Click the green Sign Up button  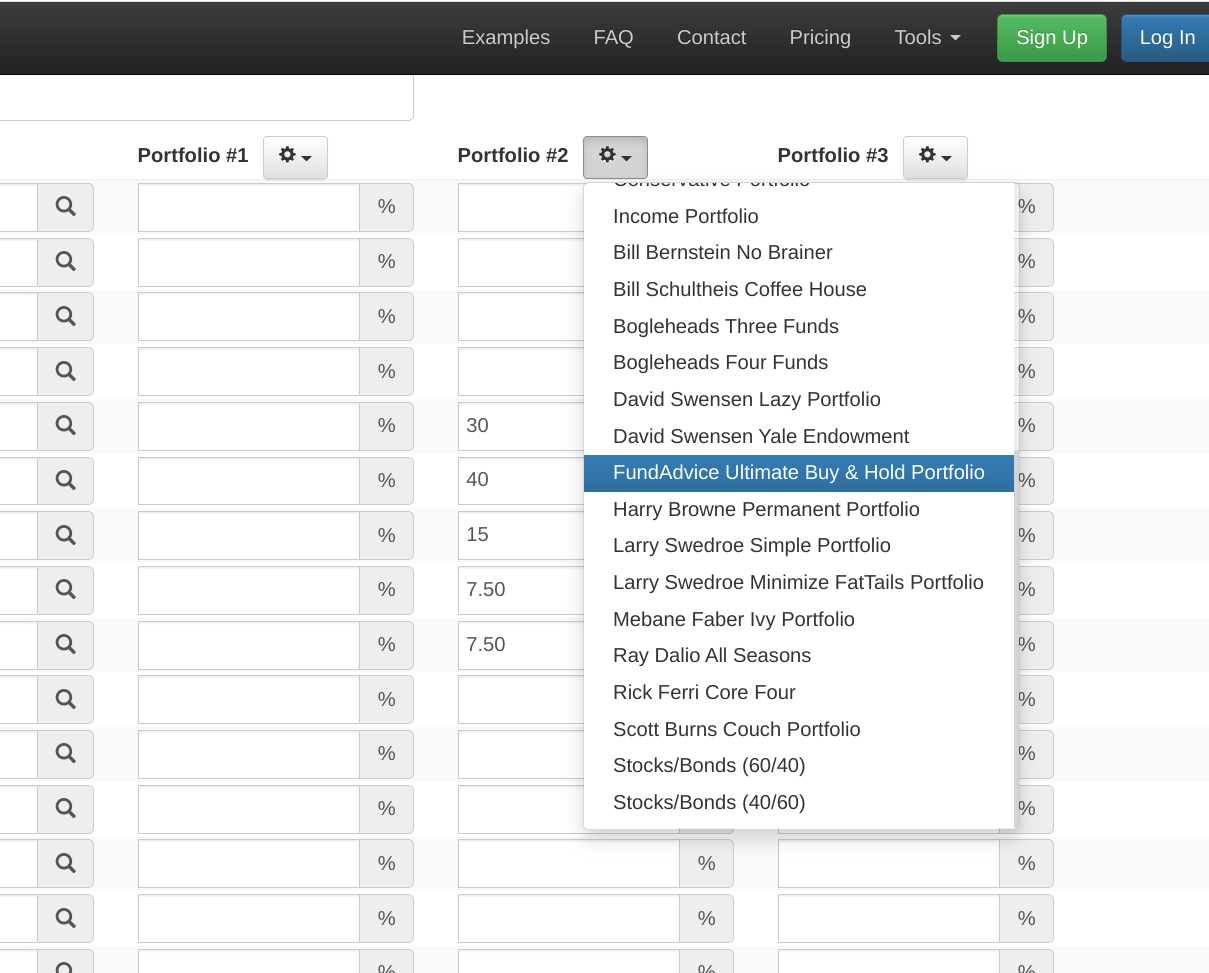tap(1052, 38)
